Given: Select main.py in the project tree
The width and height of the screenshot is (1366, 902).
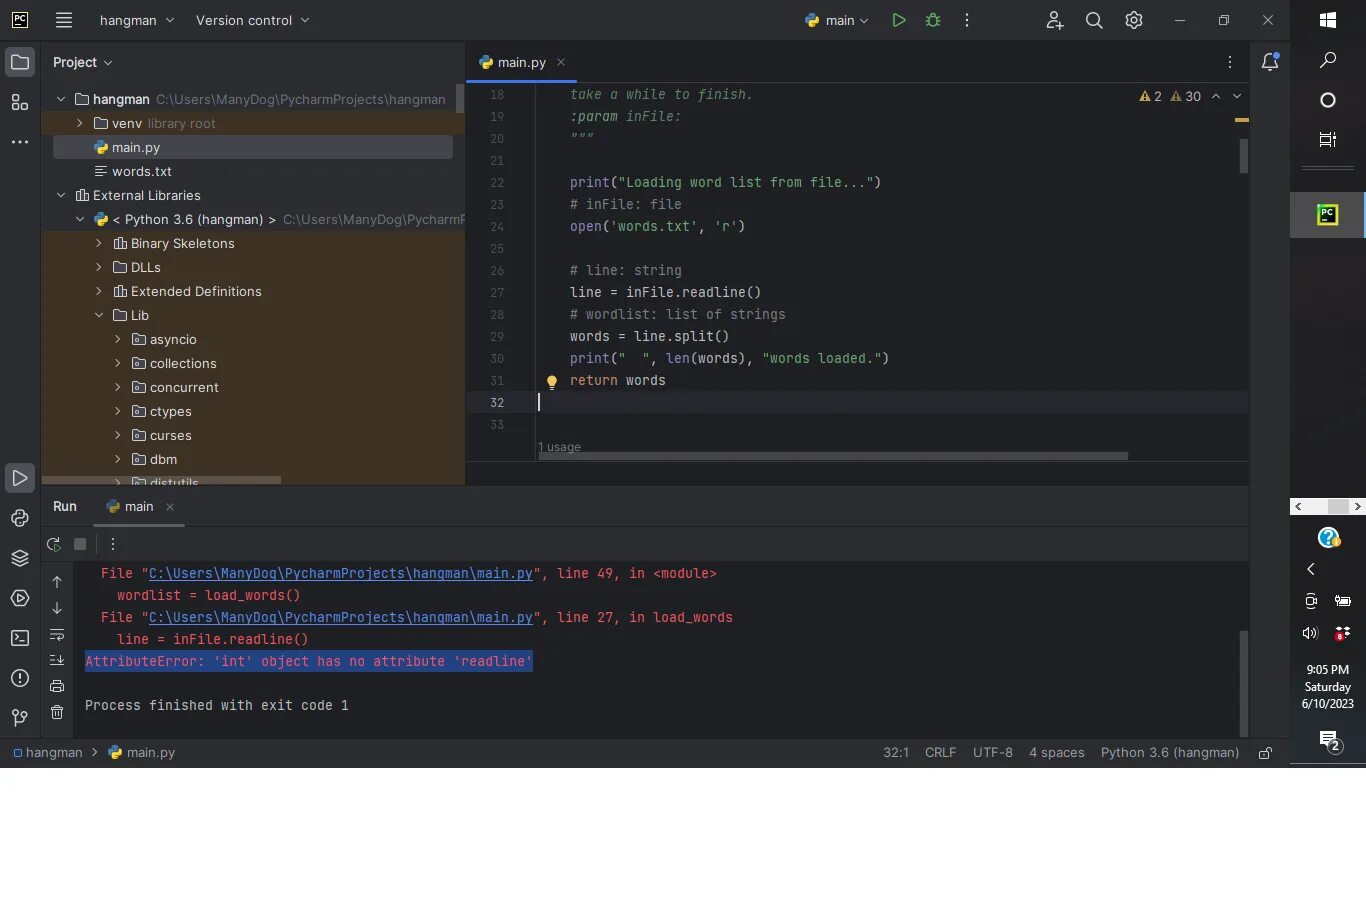Looking at the screenshot, I should tap(253, 147).
